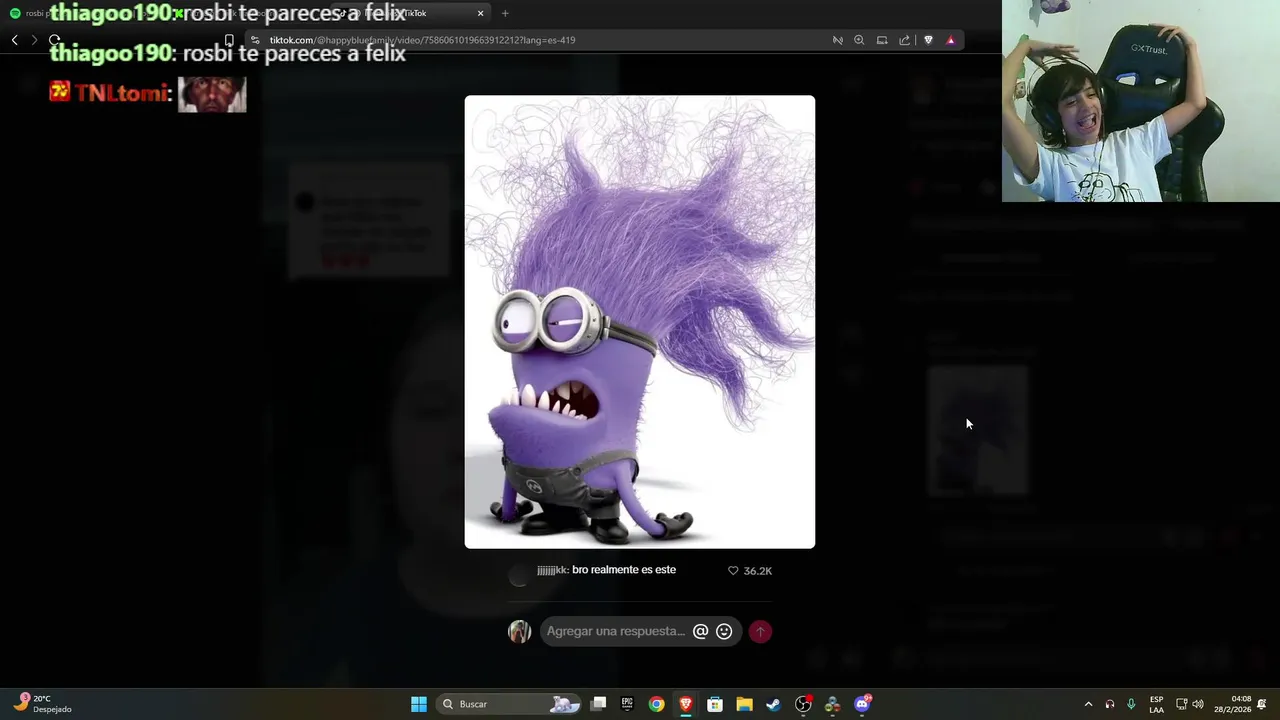Screen dimensions: 1280x720
Task: Open the network tray icon
Action: tap(1181, 704)
